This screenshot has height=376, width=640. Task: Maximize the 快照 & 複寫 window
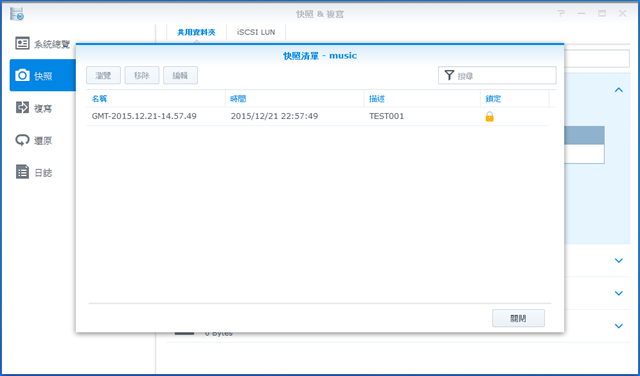tap(602, 13)
